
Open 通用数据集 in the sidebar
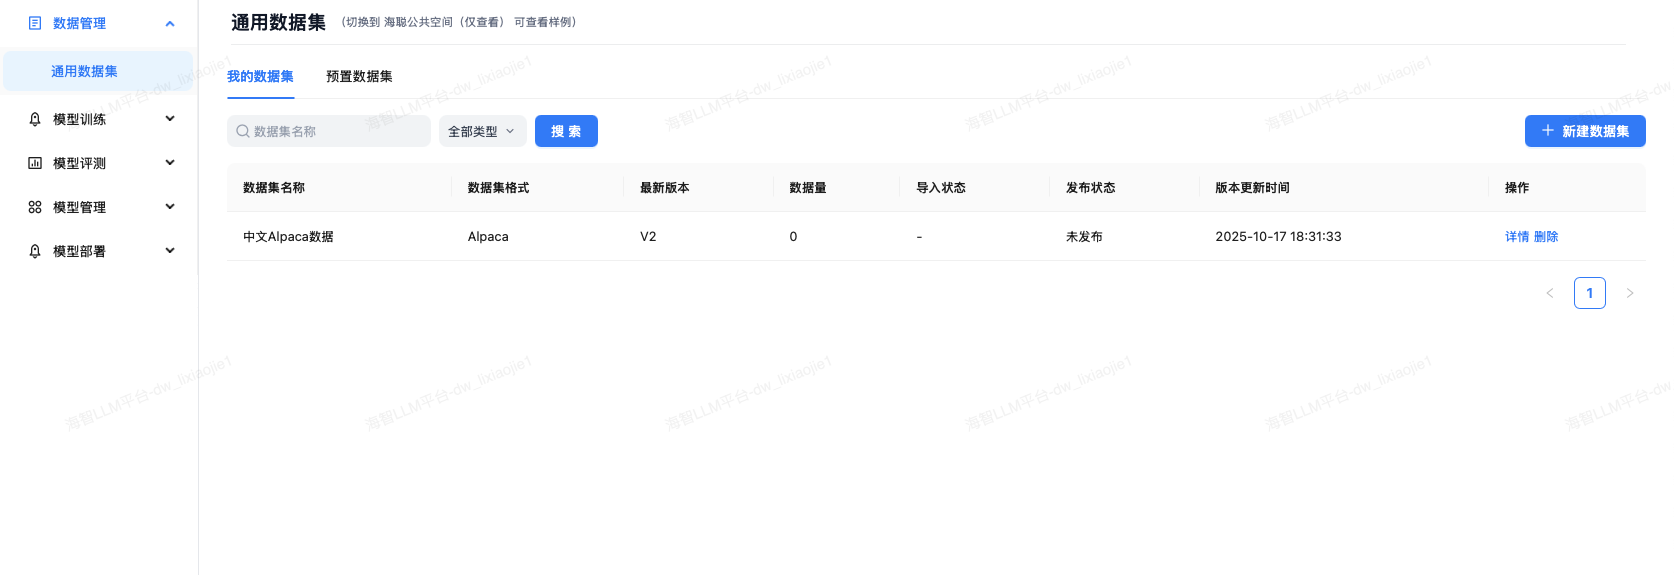click(84, 71)
